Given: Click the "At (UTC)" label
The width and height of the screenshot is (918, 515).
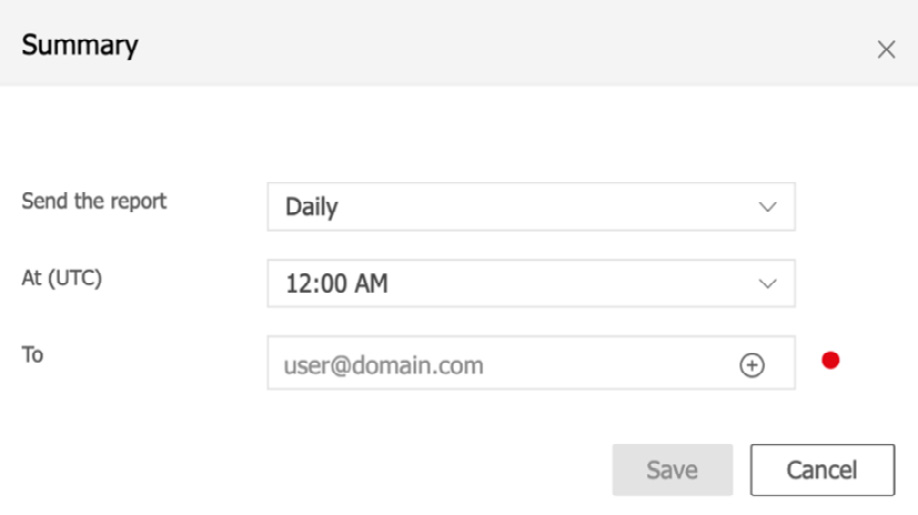Looking at the screenshot, I should click(62, 278).
